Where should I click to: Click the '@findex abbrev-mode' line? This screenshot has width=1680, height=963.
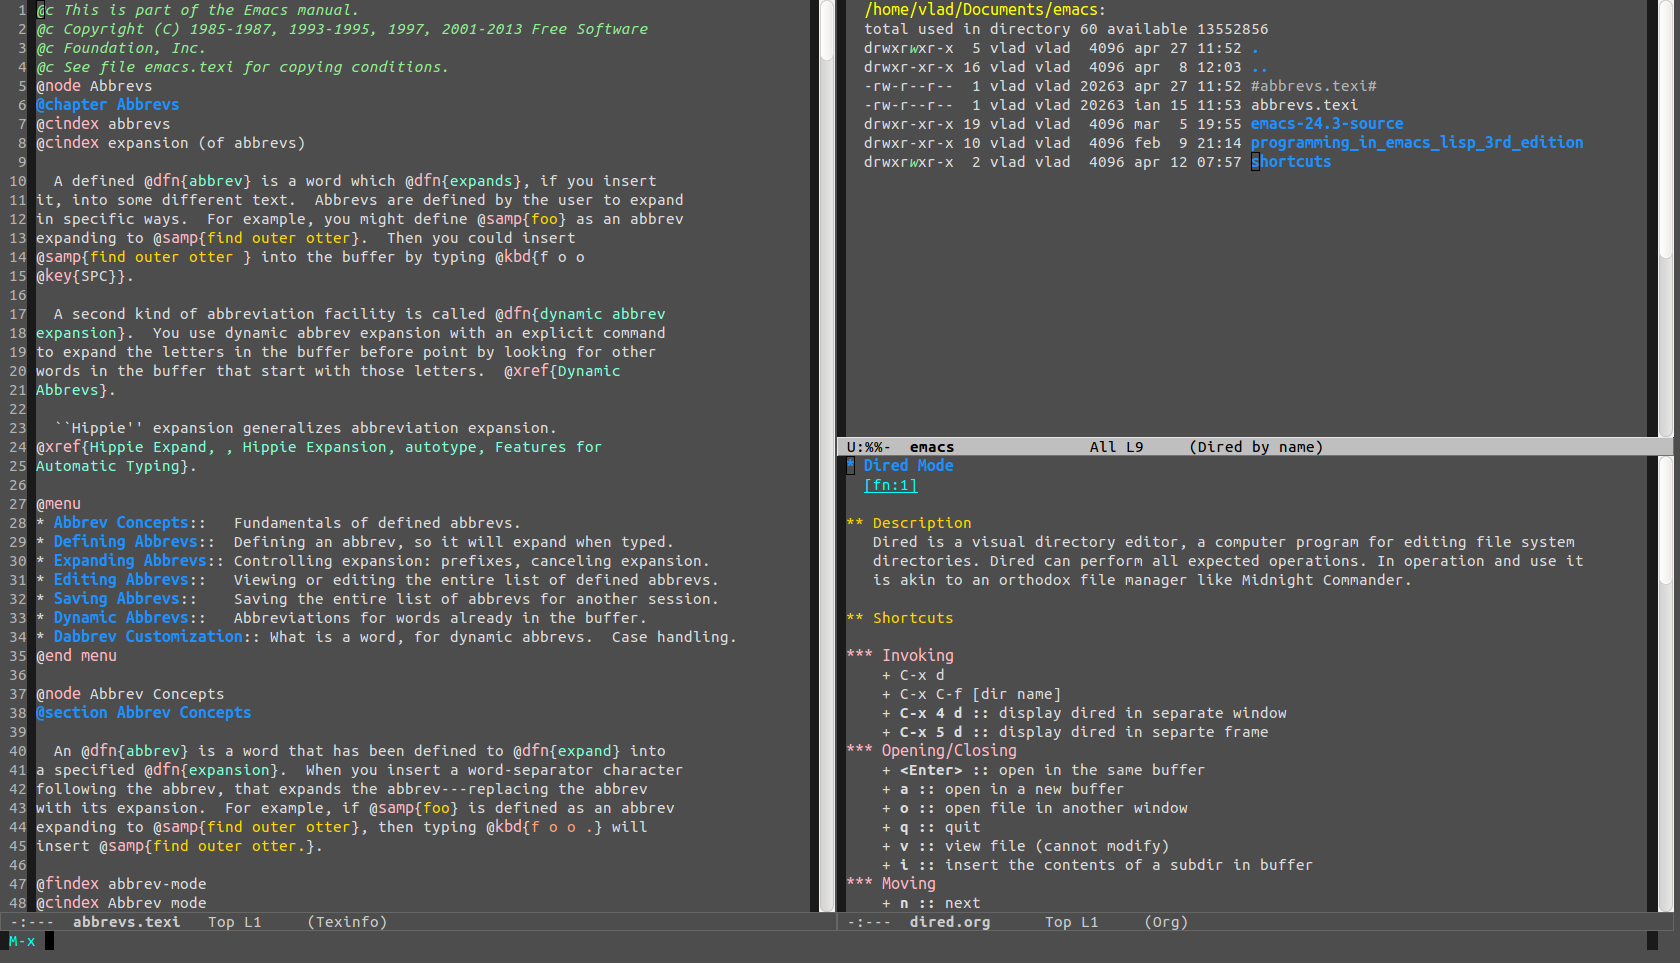click(x=121, y=884)
